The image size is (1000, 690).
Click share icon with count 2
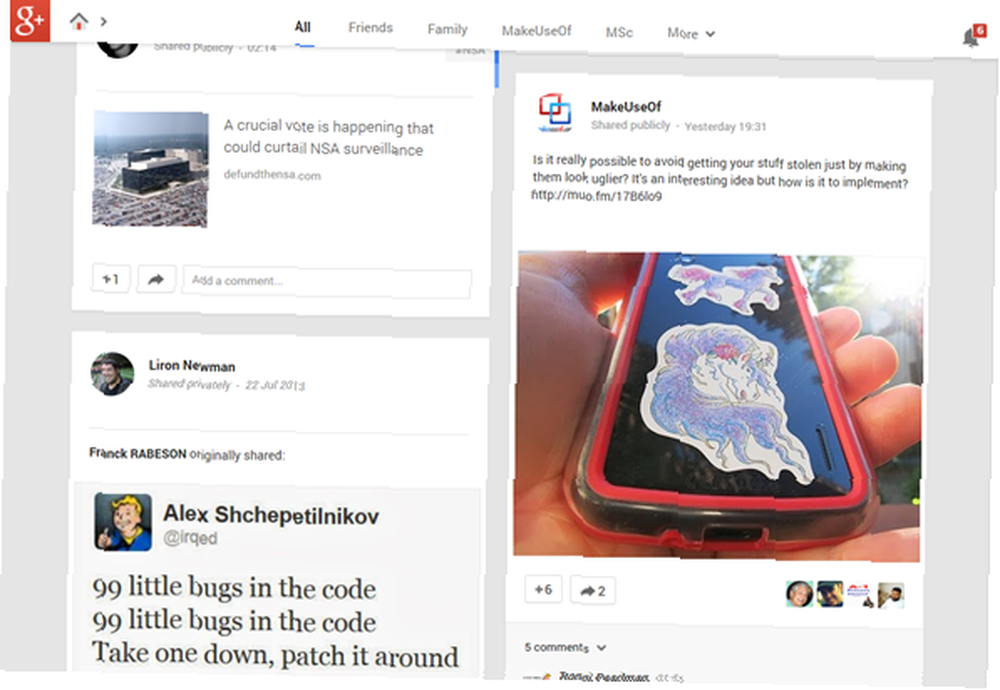tap(592, 591)
